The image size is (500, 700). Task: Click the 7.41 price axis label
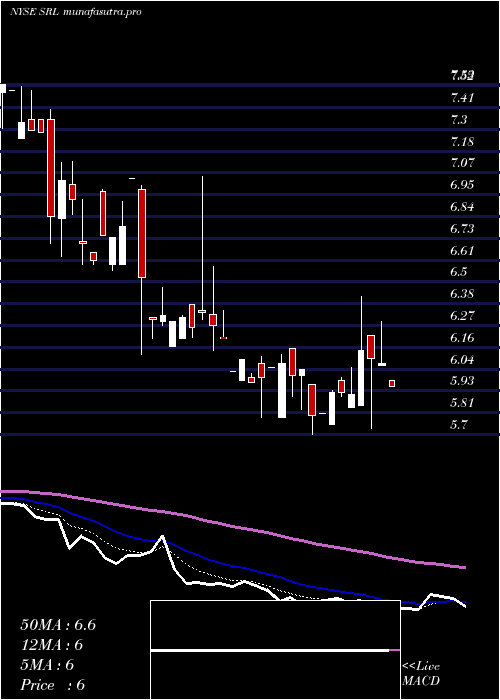[462, 97]
